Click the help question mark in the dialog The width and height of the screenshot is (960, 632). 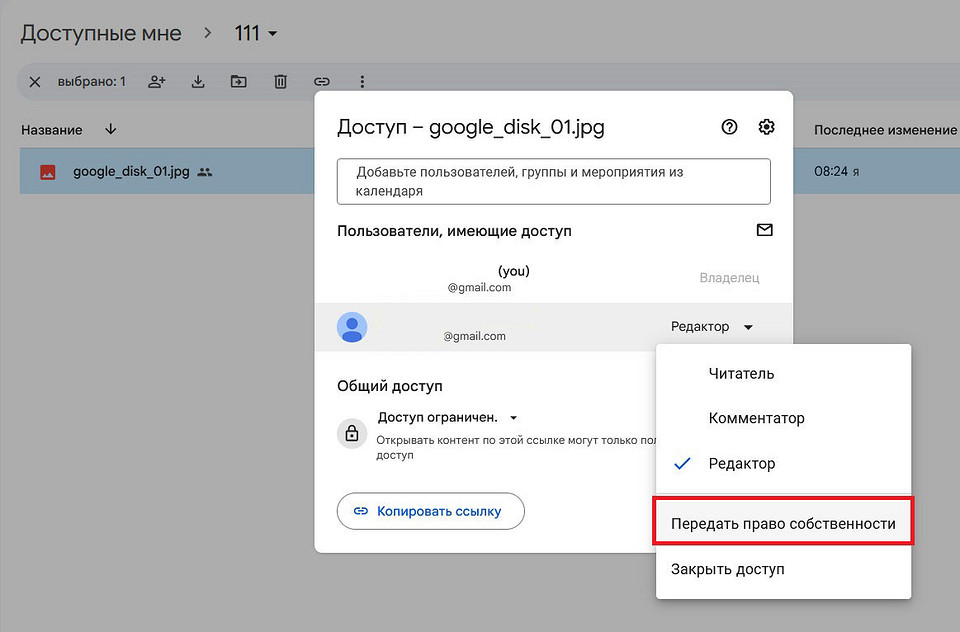click(x=729, y=127)
